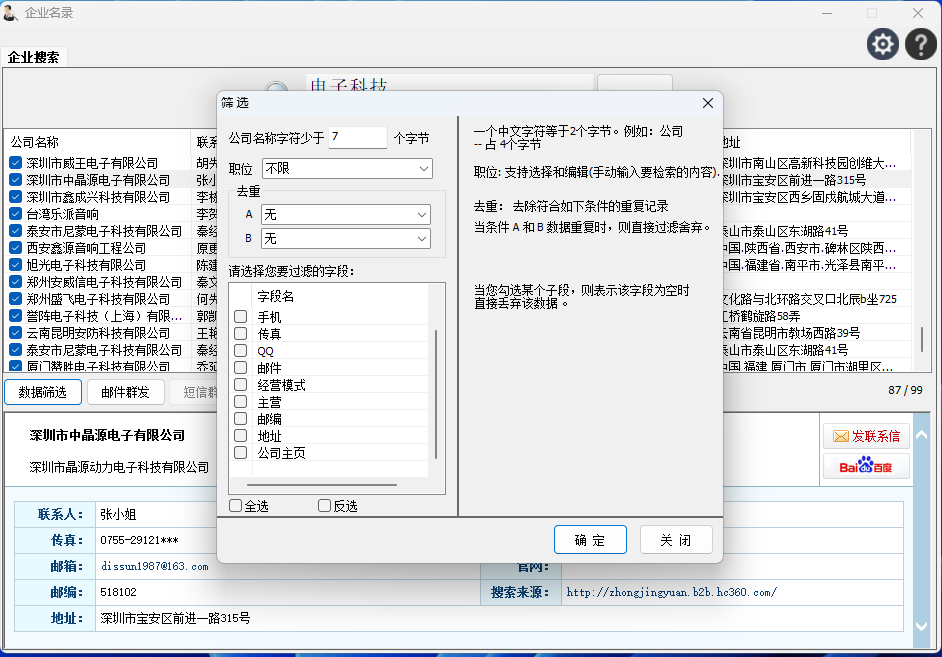Viewport: 942px width, 657px height.
Task: Click the field list horizontal scrollbar
Action: [x=320, y=485]
